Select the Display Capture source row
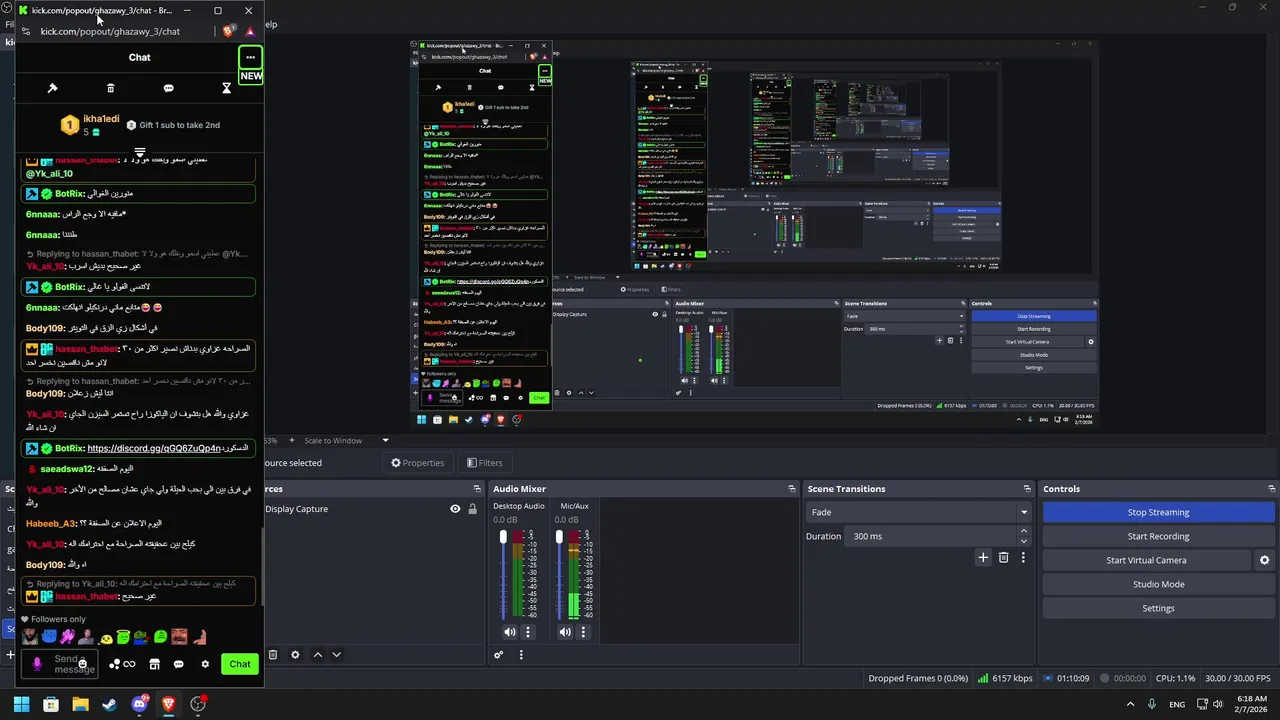 click(370, 509)
